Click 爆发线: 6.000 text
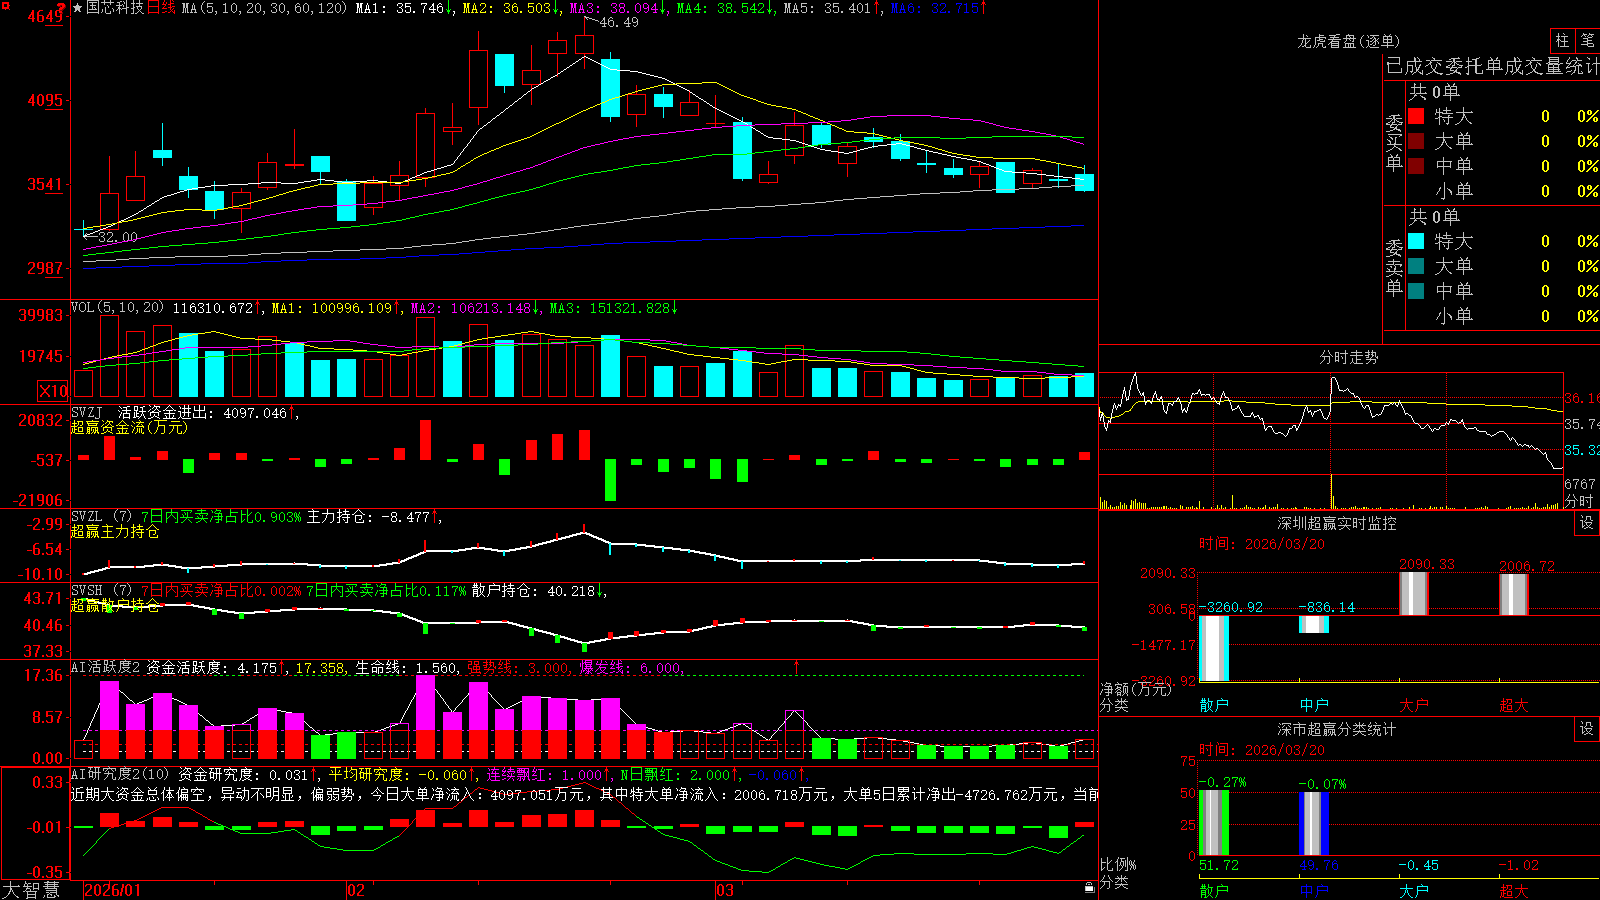Viewport: 1600px width, 900px height. pyautogui.click(x=630, y=668)
